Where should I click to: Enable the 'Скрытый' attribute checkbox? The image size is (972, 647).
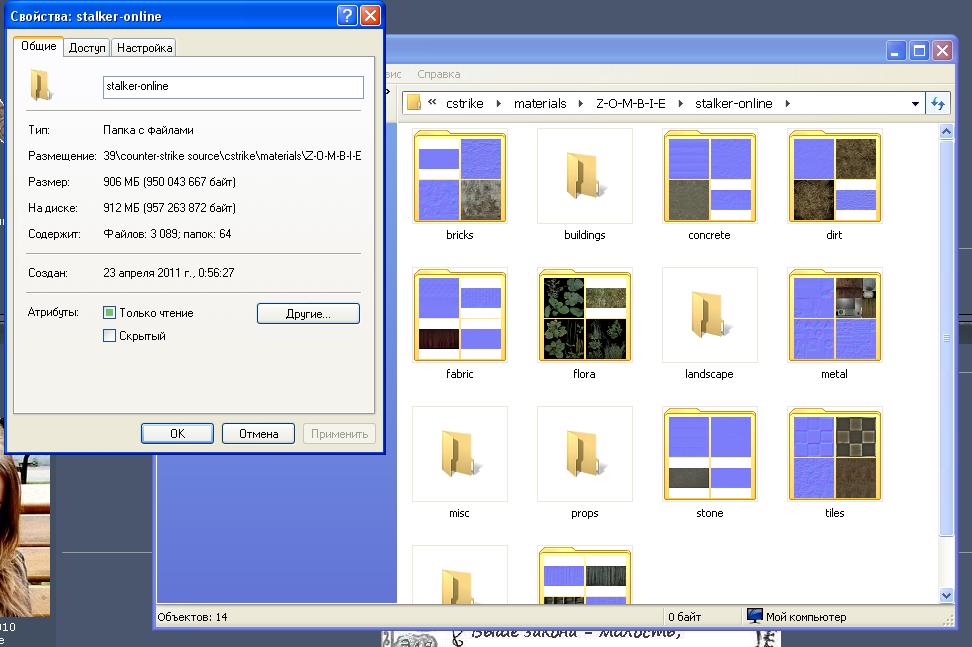109,336
